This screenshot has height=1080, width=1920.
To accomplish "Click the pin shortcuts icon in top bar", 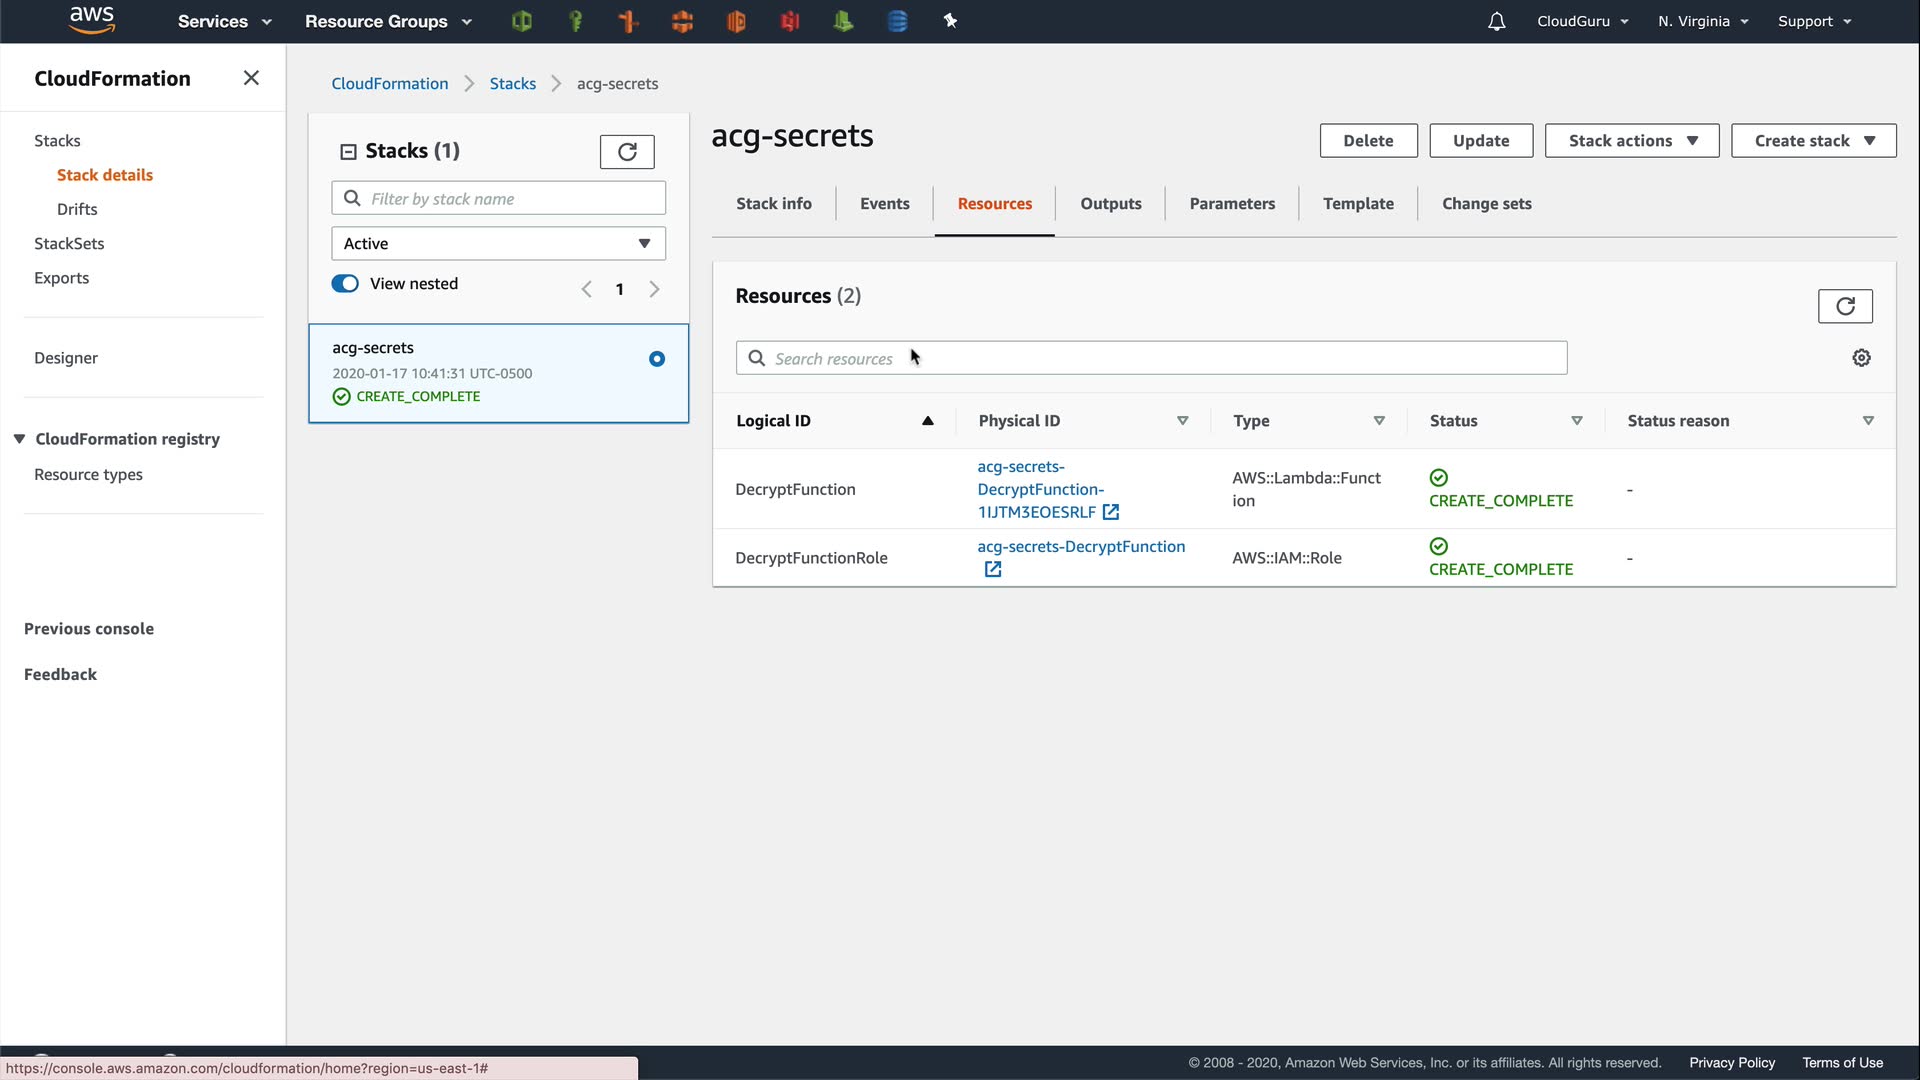I will point(950,21).
